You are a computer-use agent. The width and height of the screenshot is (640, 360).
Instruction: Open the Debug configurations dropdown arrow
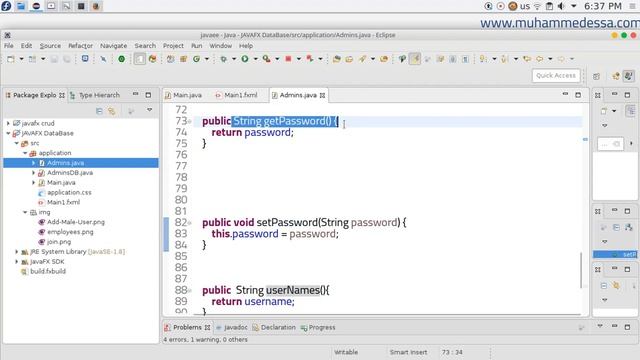[234, 59]
